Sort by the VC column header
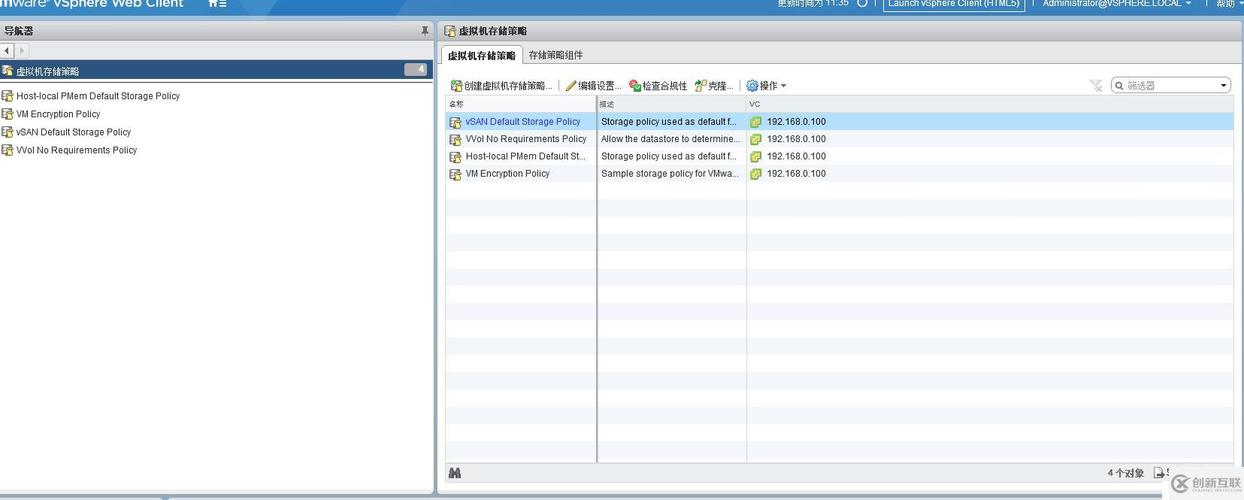Screen dimensions: 1244x500 [x=990, y=104]
